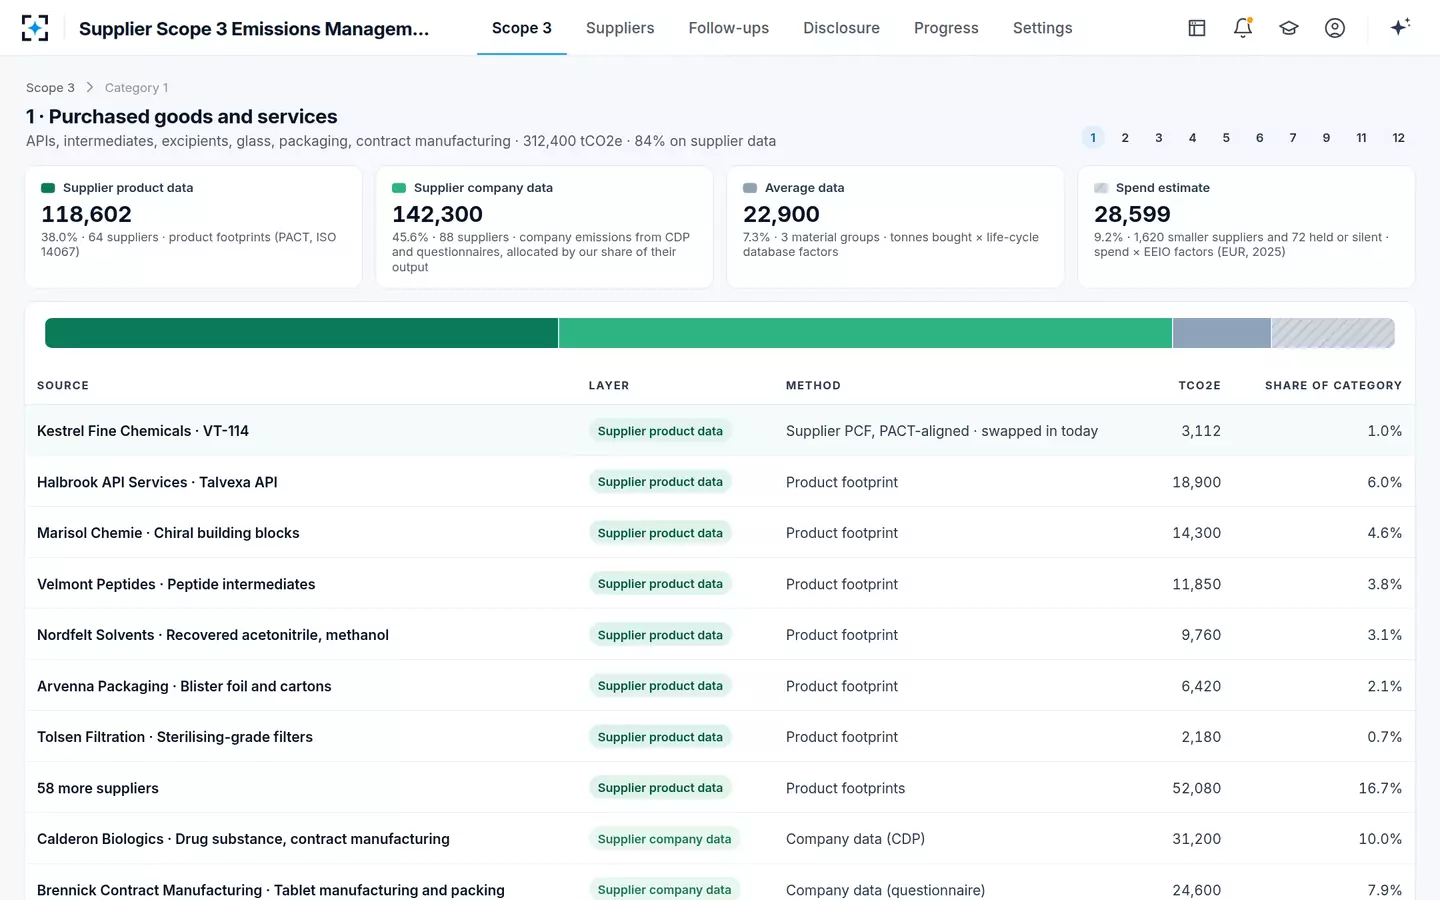The image size is (1440, 900).
Task: Open the Suppliers tab
Action: tap(620, 28)
